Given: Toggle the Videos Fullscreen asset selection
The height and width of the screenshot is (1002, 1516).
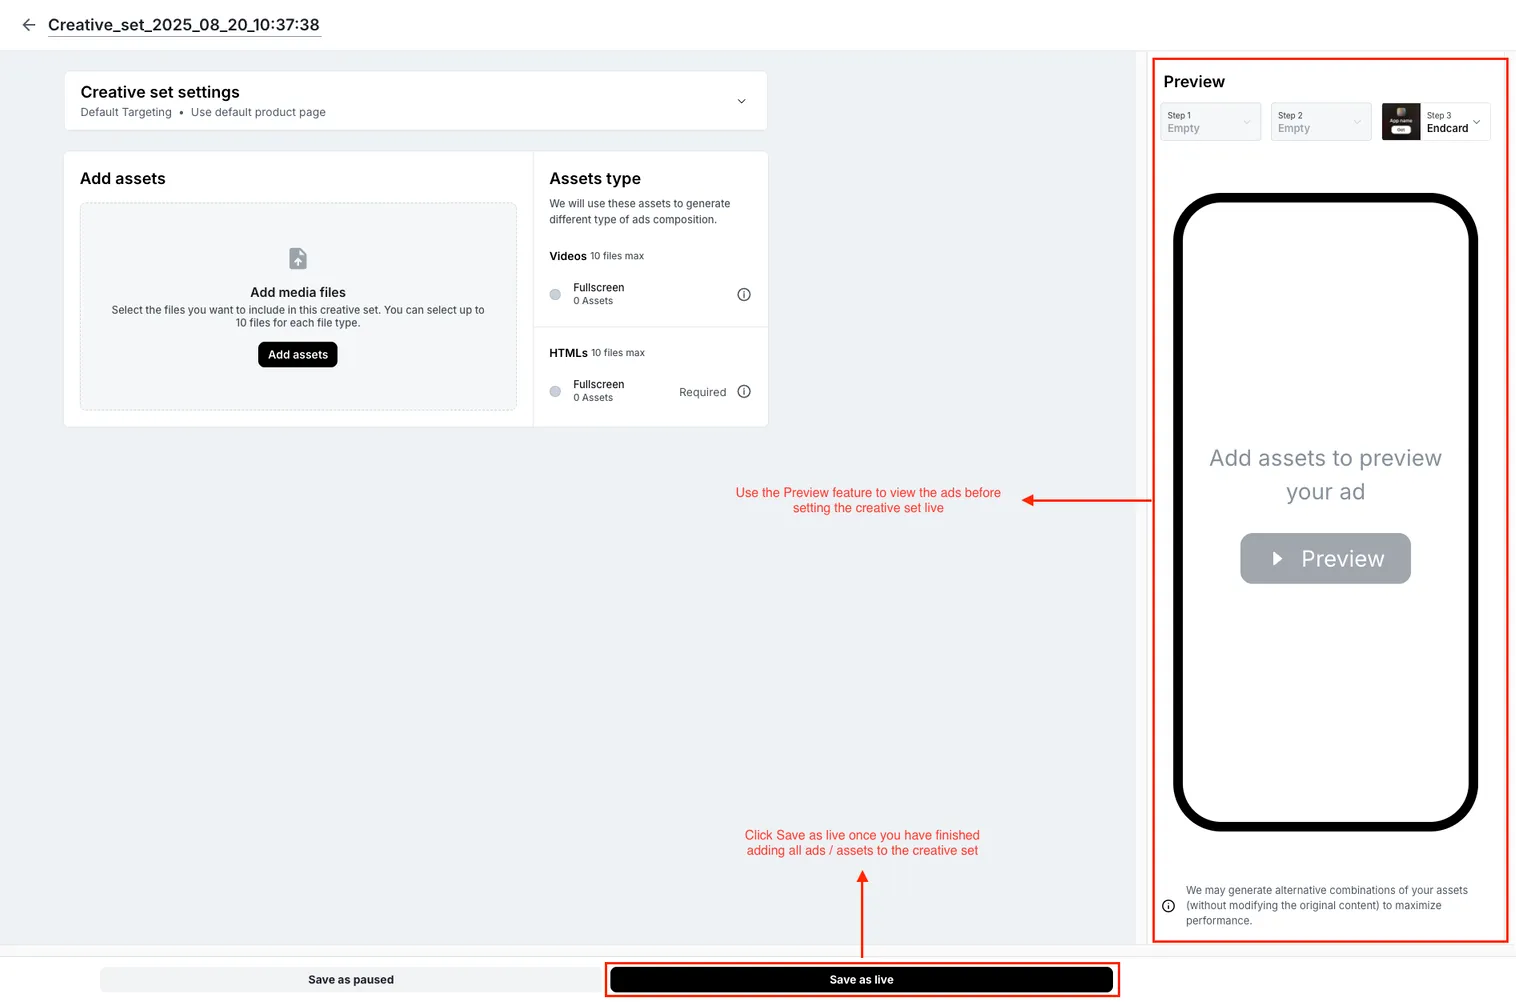Looking at the screenshot, I should point(555,294).
